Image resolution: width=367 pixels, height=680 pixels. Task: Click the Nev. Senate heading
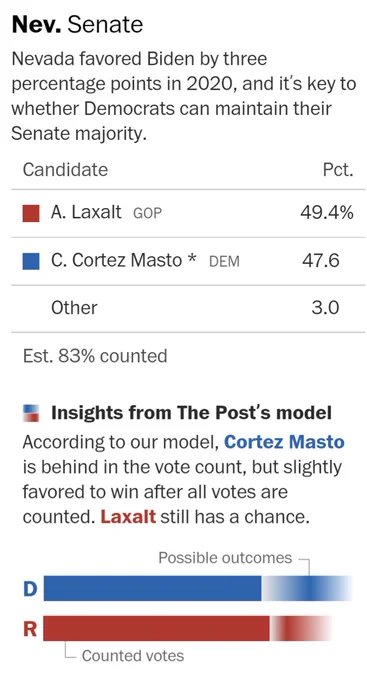point(77,25)
